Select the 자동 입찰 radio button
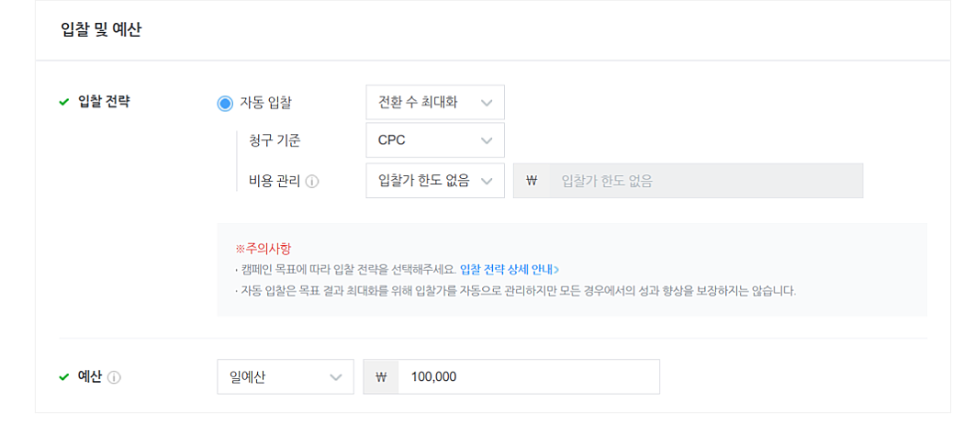979x441 pixels. pyautogui.click(x=225, y=103)
